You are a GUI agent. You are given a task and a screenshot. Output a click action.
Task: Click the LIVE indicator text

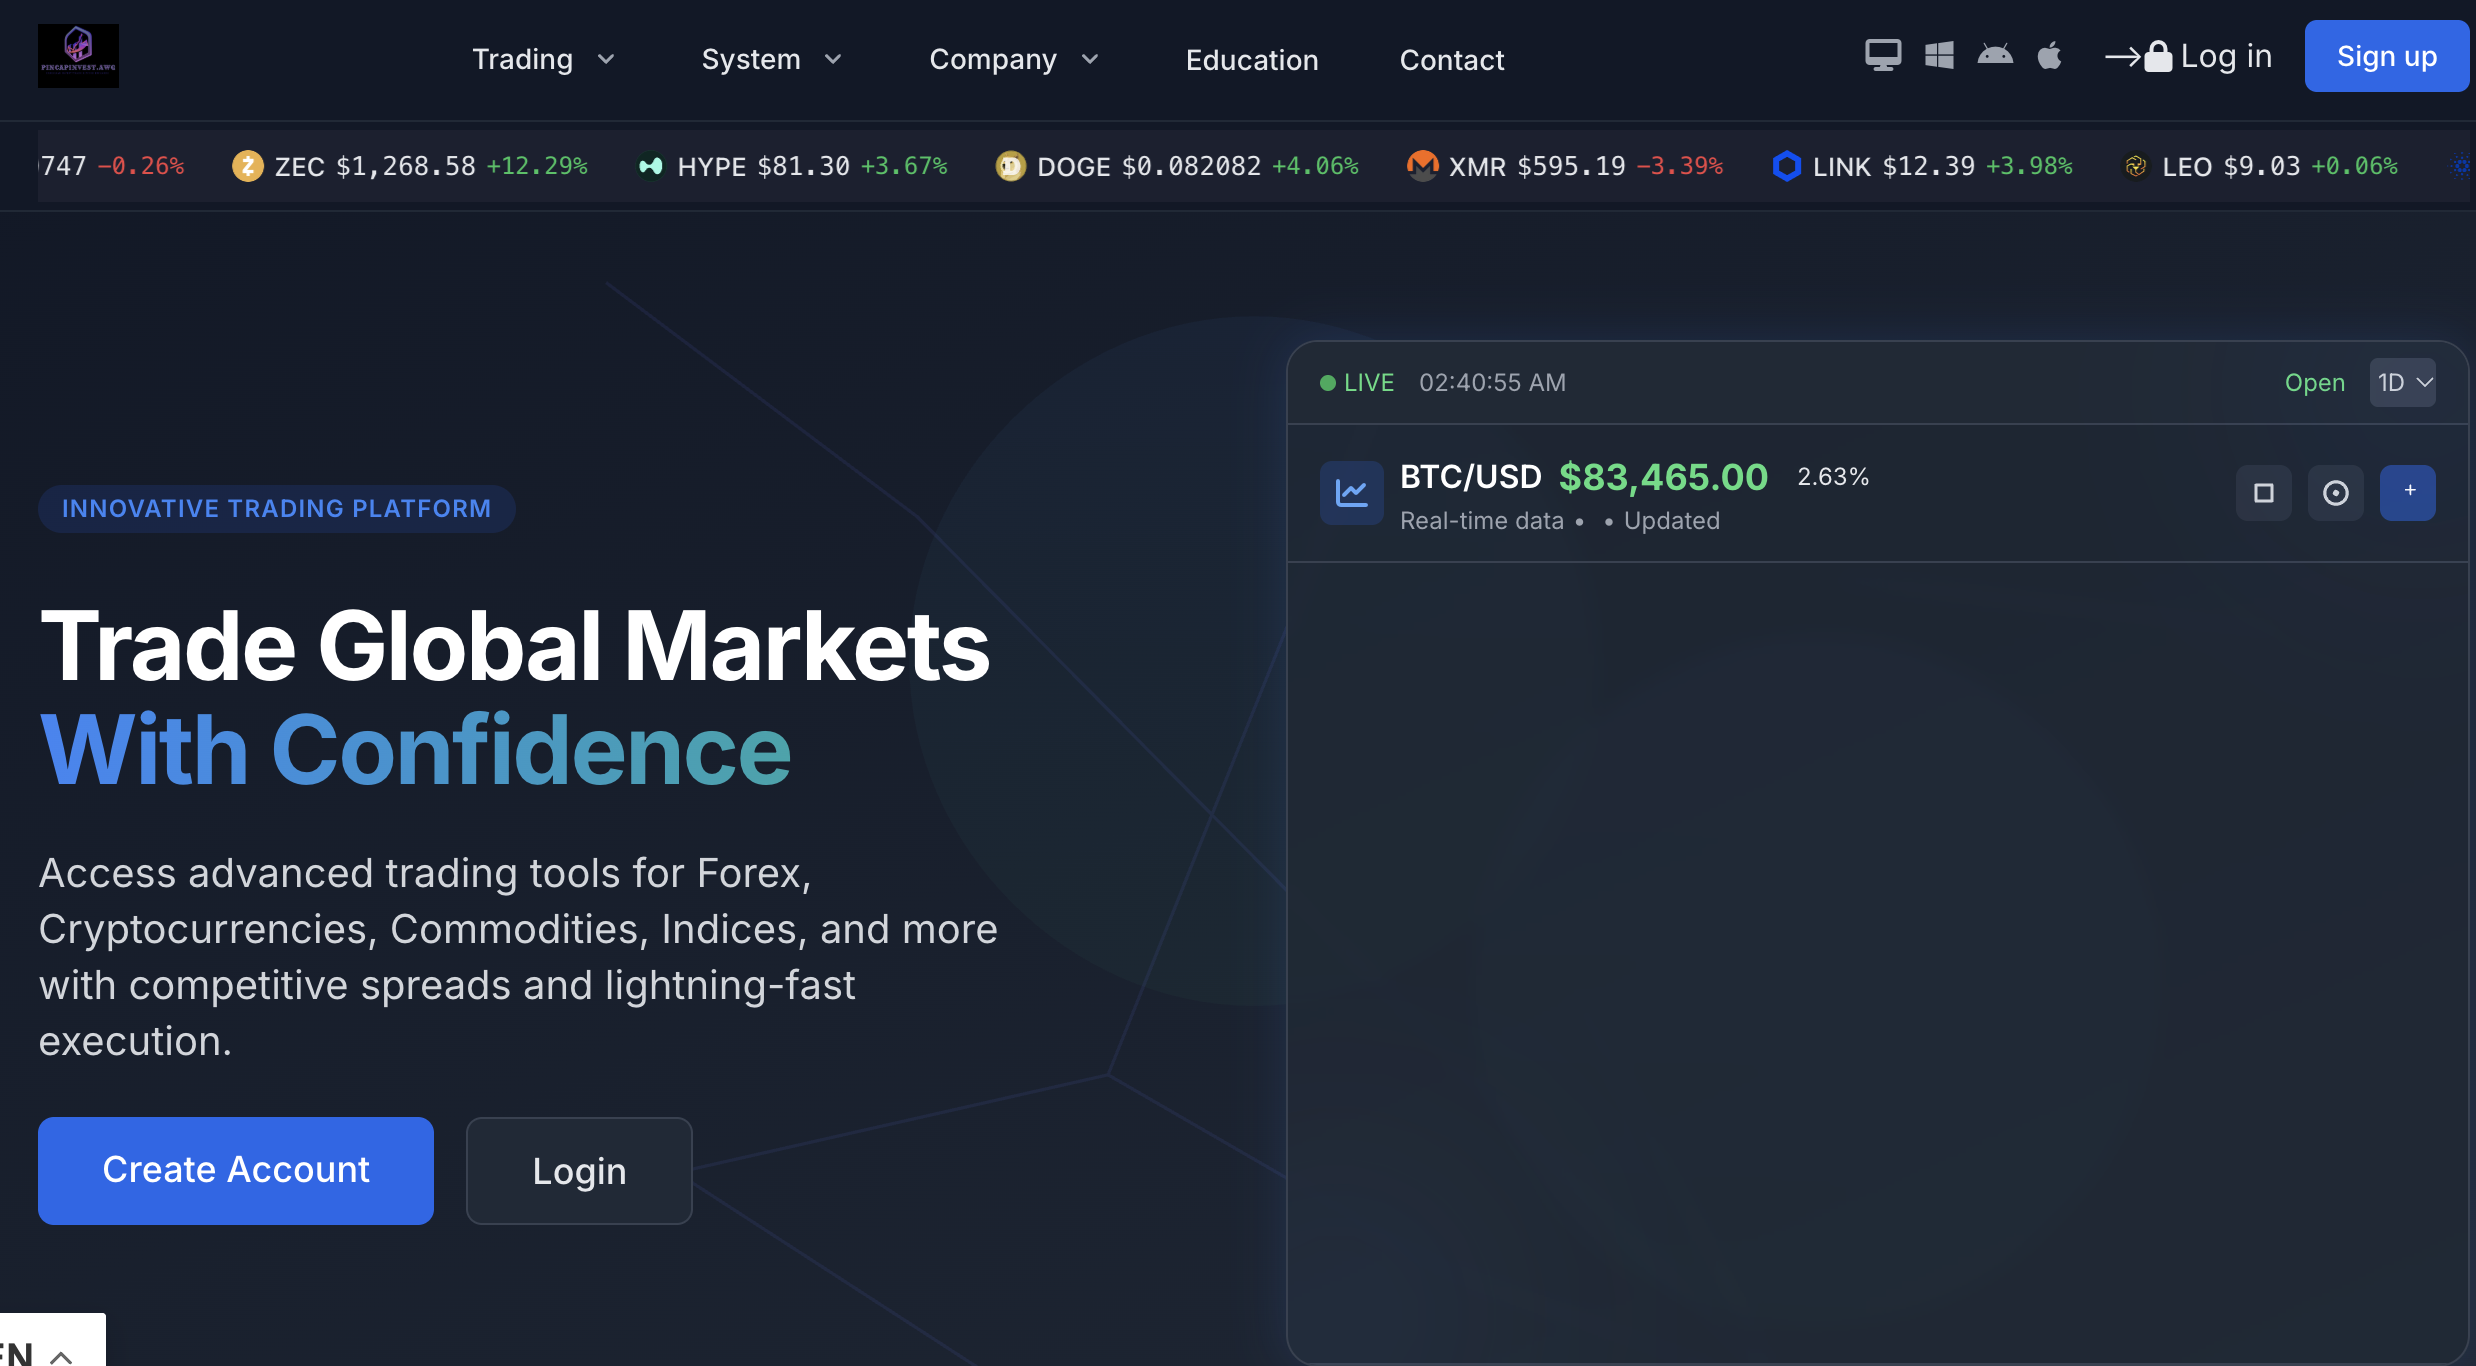click(1368, 383)
